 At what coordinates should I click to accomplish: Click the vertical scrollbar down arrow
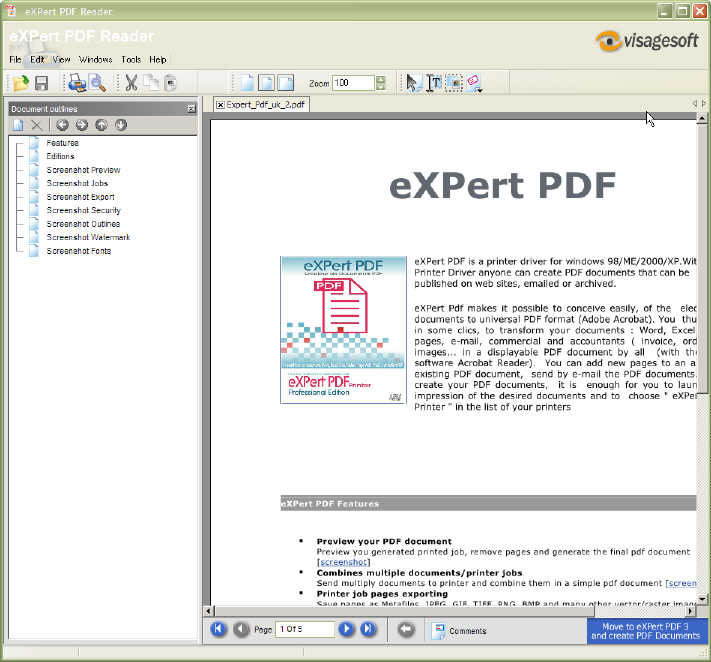click(702, 599)
